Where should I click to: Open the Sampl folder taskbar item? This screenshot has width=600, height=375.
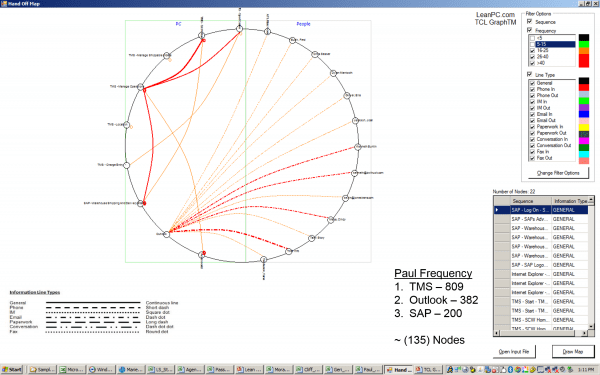click(42, 370)
